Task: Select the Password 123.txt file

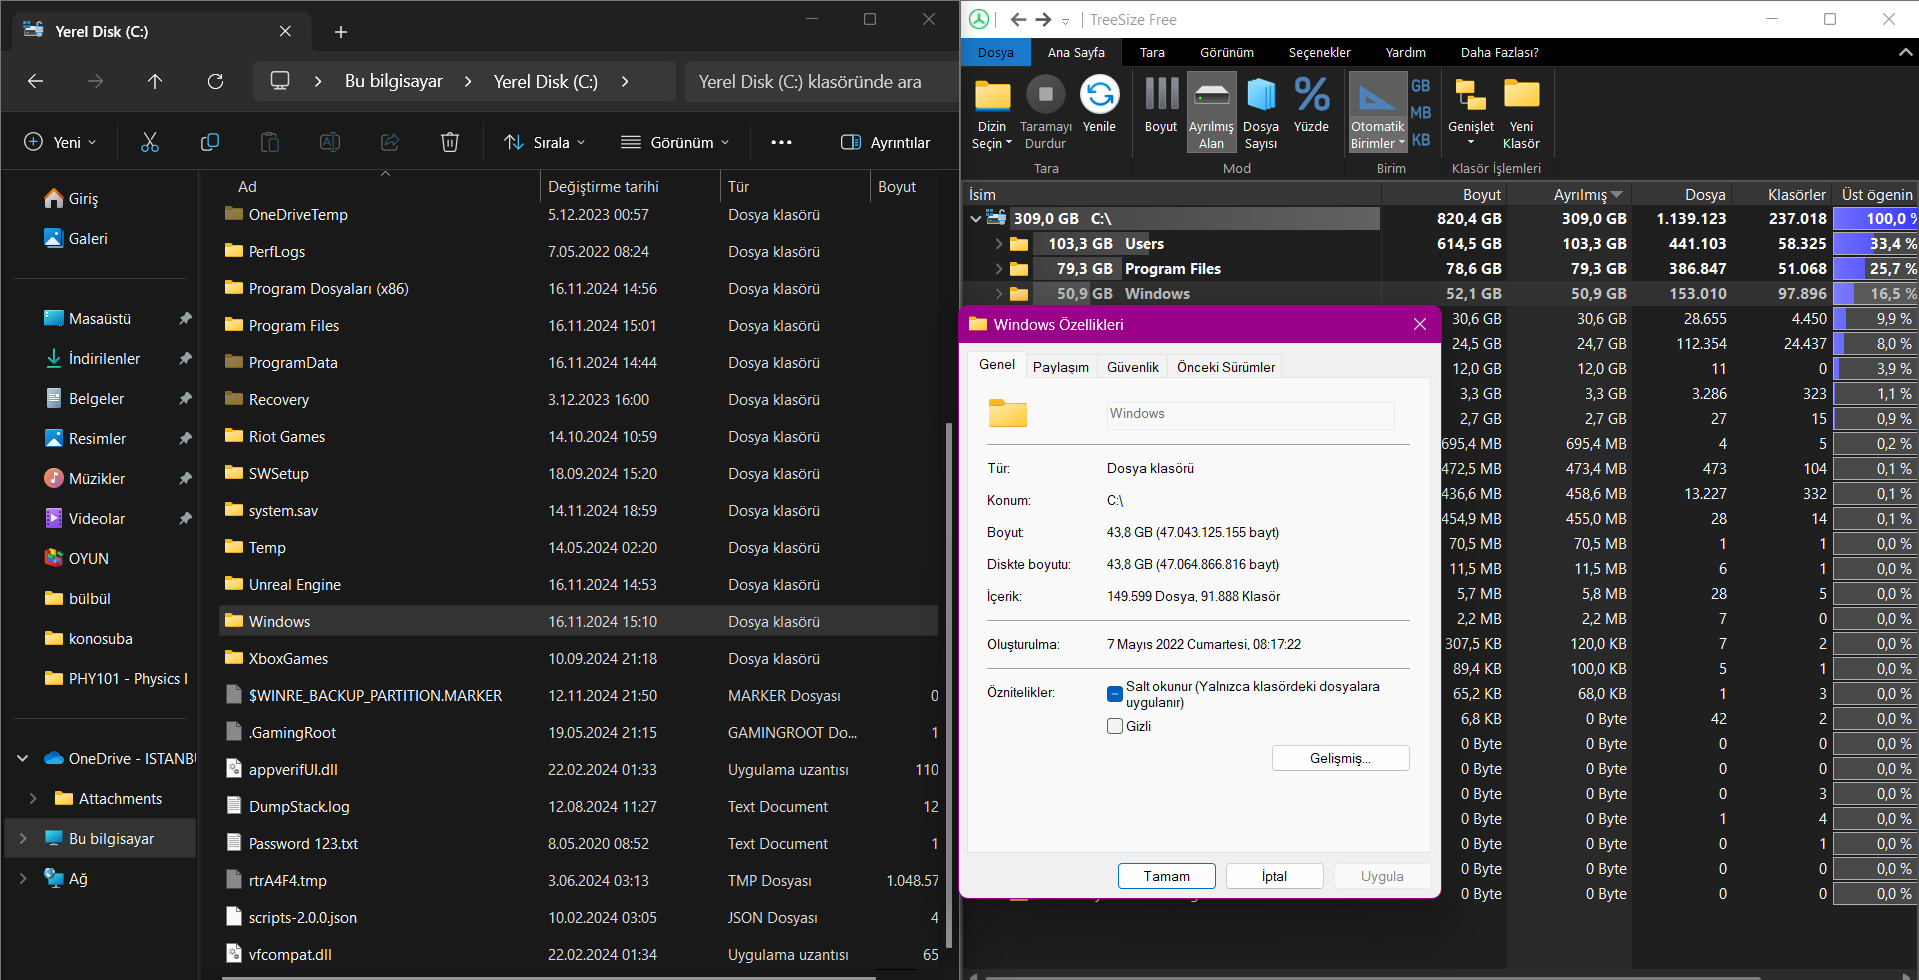Action: point(578,843)
